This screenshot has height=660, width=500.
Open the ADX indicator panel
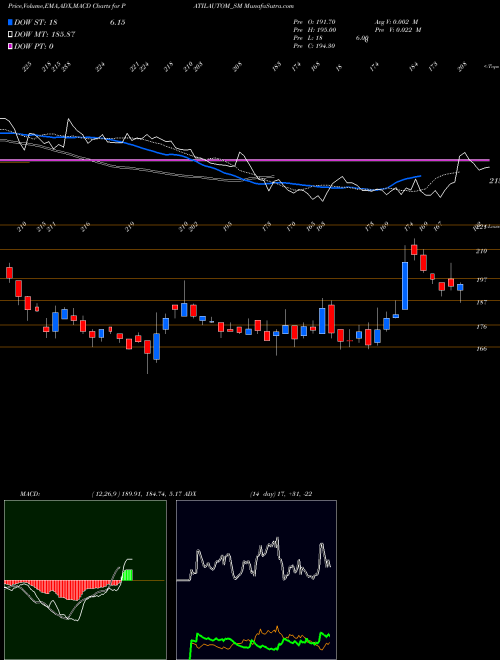[256, 580]
